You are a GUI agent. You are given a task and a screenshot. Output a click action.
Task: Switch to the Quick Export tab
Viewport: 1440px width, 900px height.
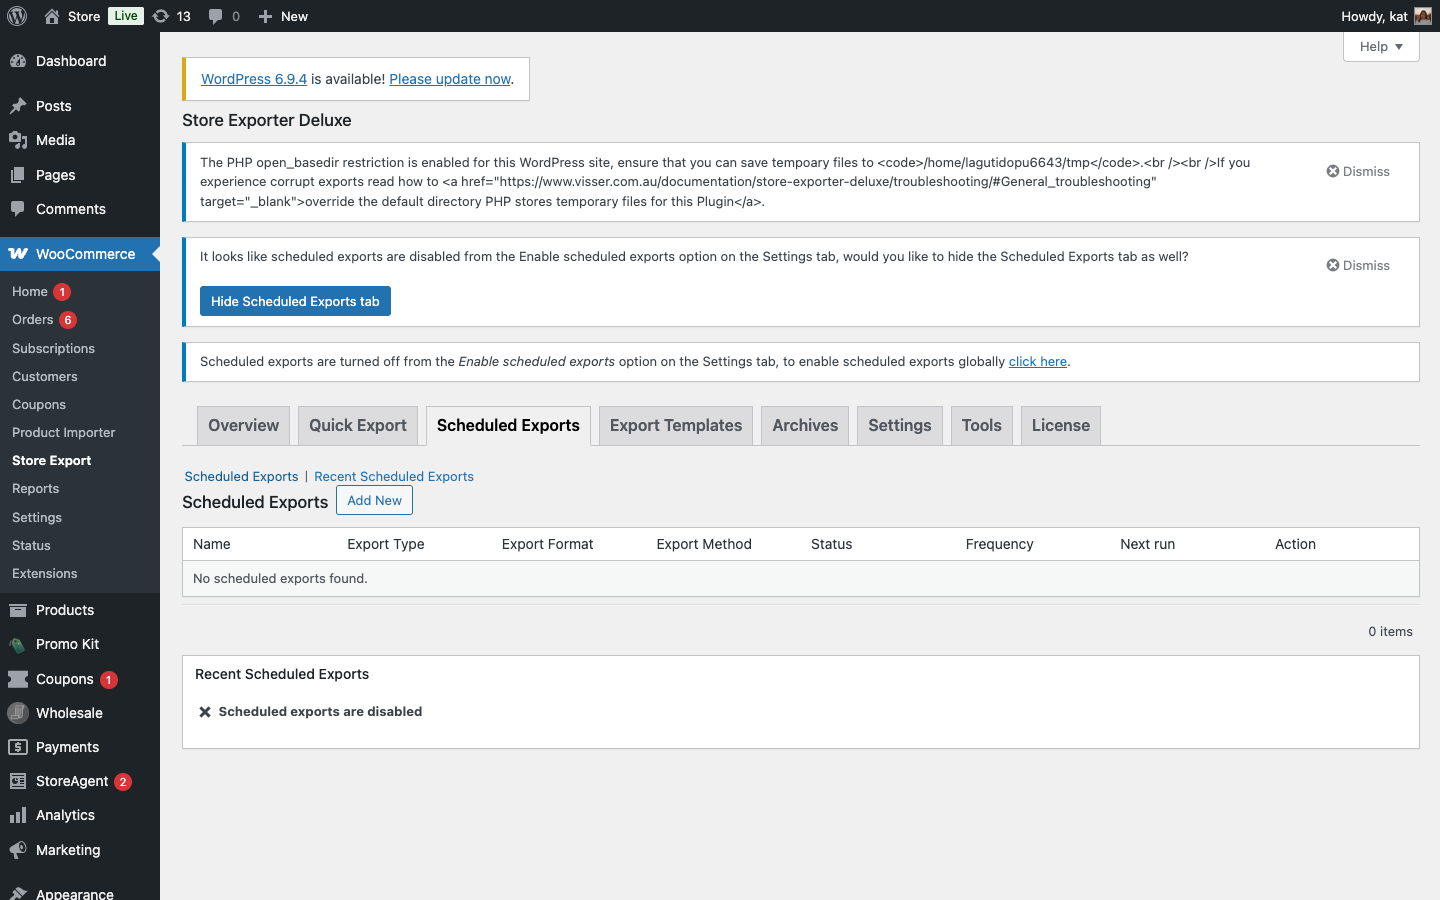pyautogui.click(x=357, y=425)
